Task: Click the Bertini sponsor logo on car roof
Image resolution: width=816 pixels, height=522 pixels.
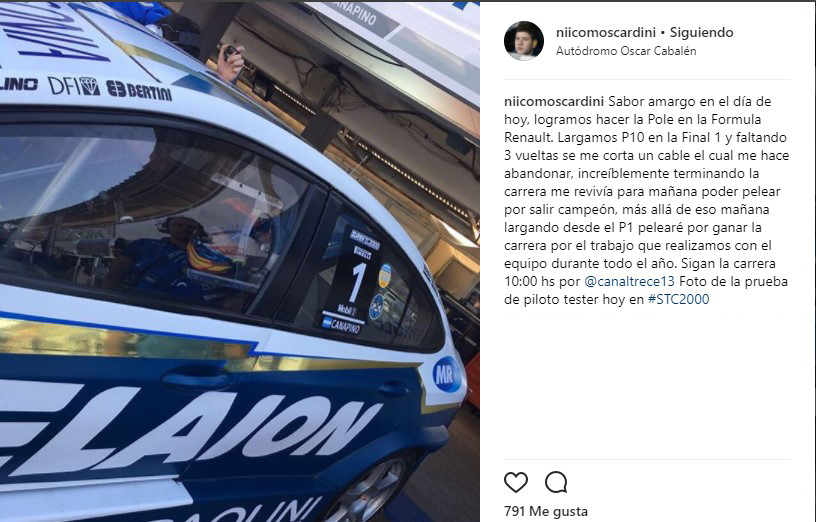Action: tap(139, 91)
